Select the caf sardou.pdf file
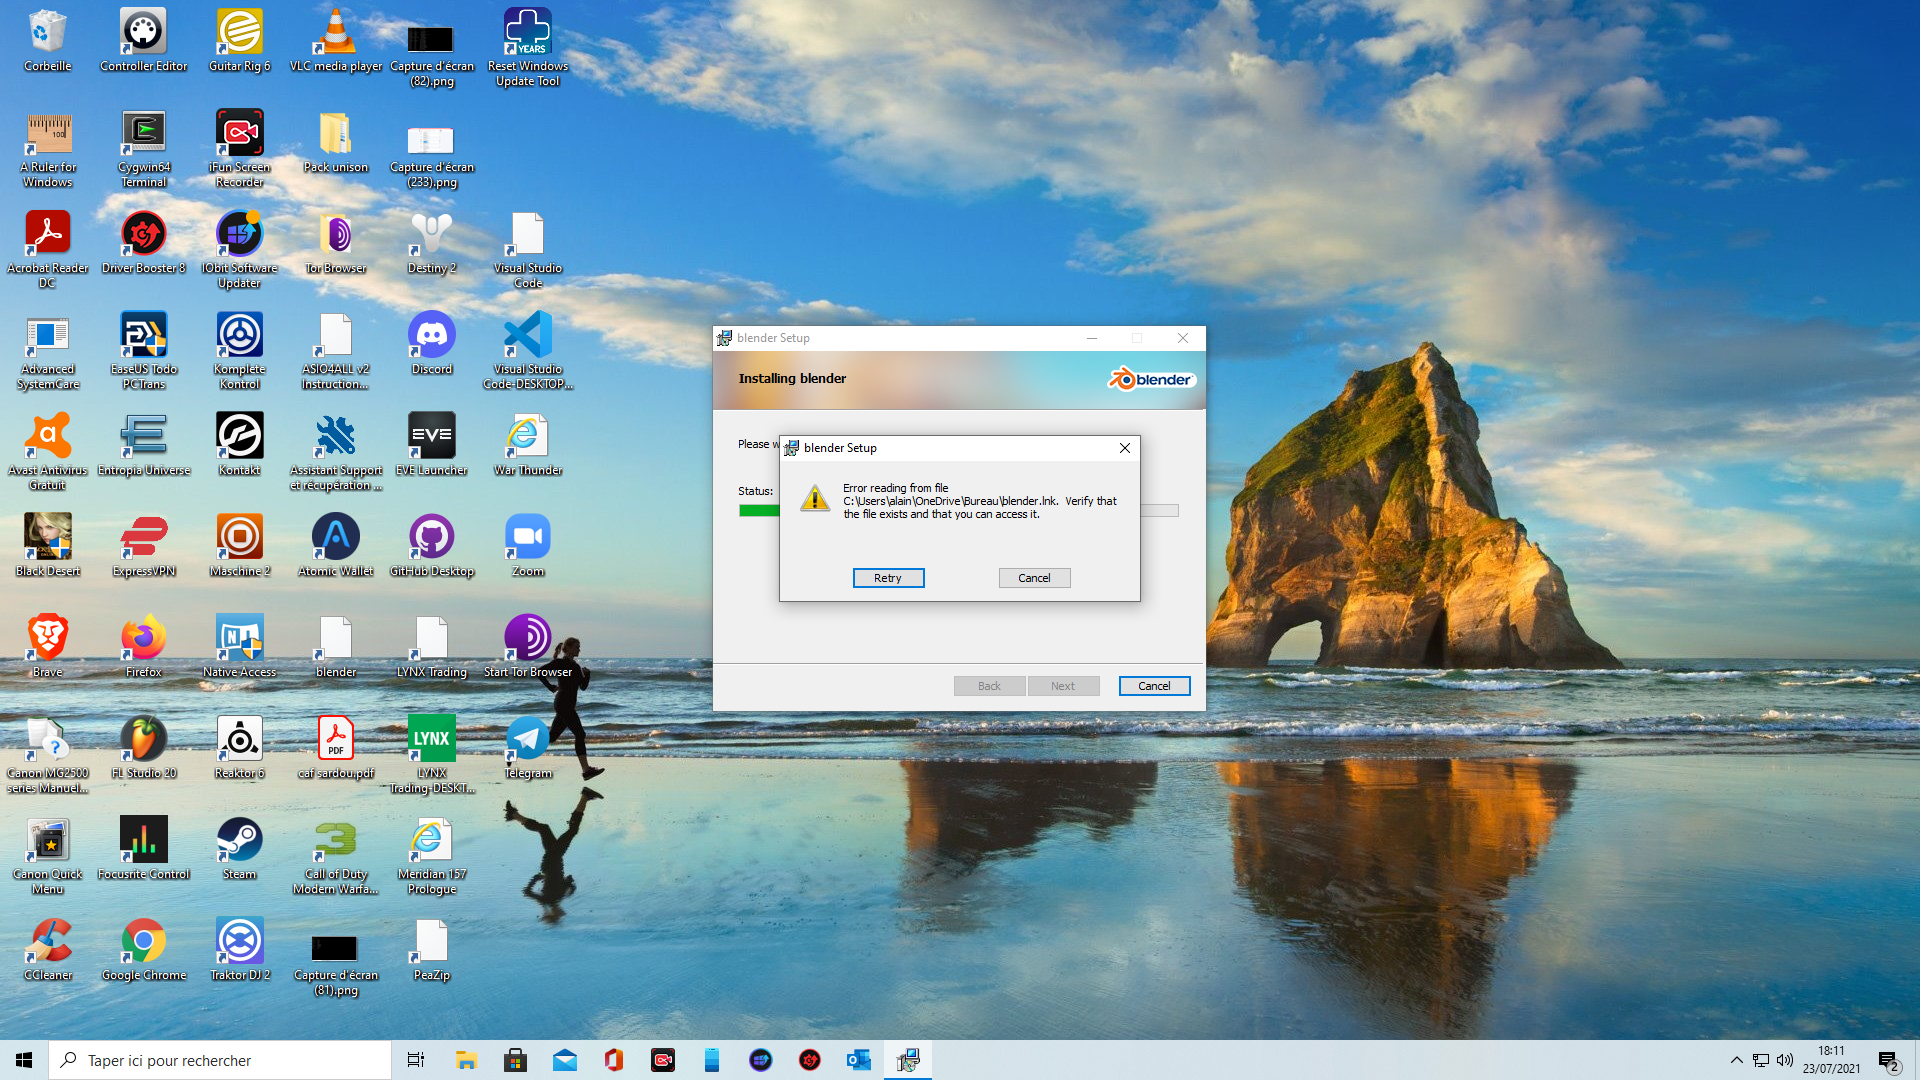Viewport: 1920px width, 1080px height. point(336,749)
